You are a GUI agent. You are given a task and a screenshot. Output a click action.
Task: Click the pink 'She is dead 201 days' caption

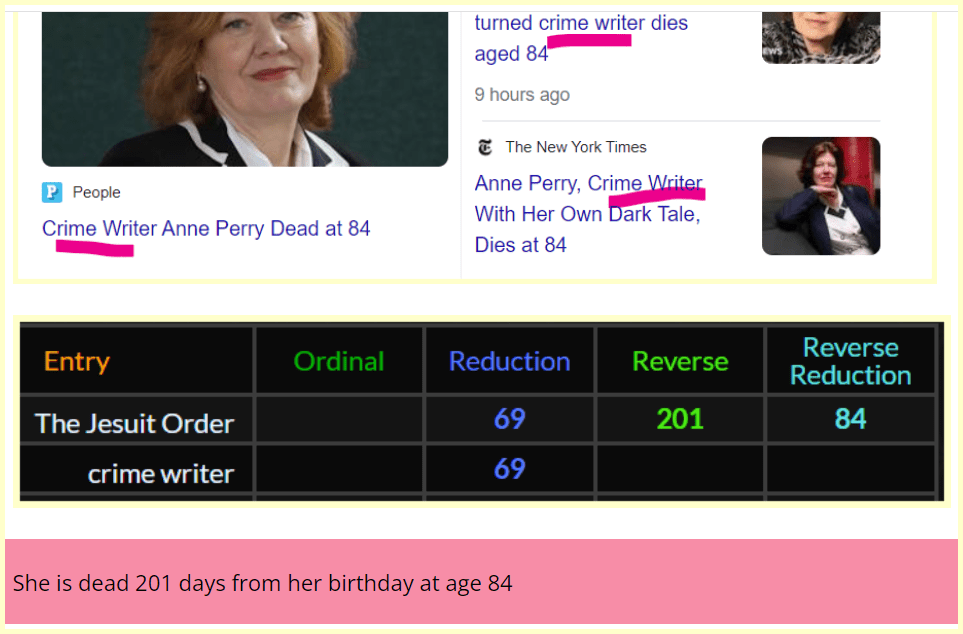pyautogui.click(x=262, y=582)
